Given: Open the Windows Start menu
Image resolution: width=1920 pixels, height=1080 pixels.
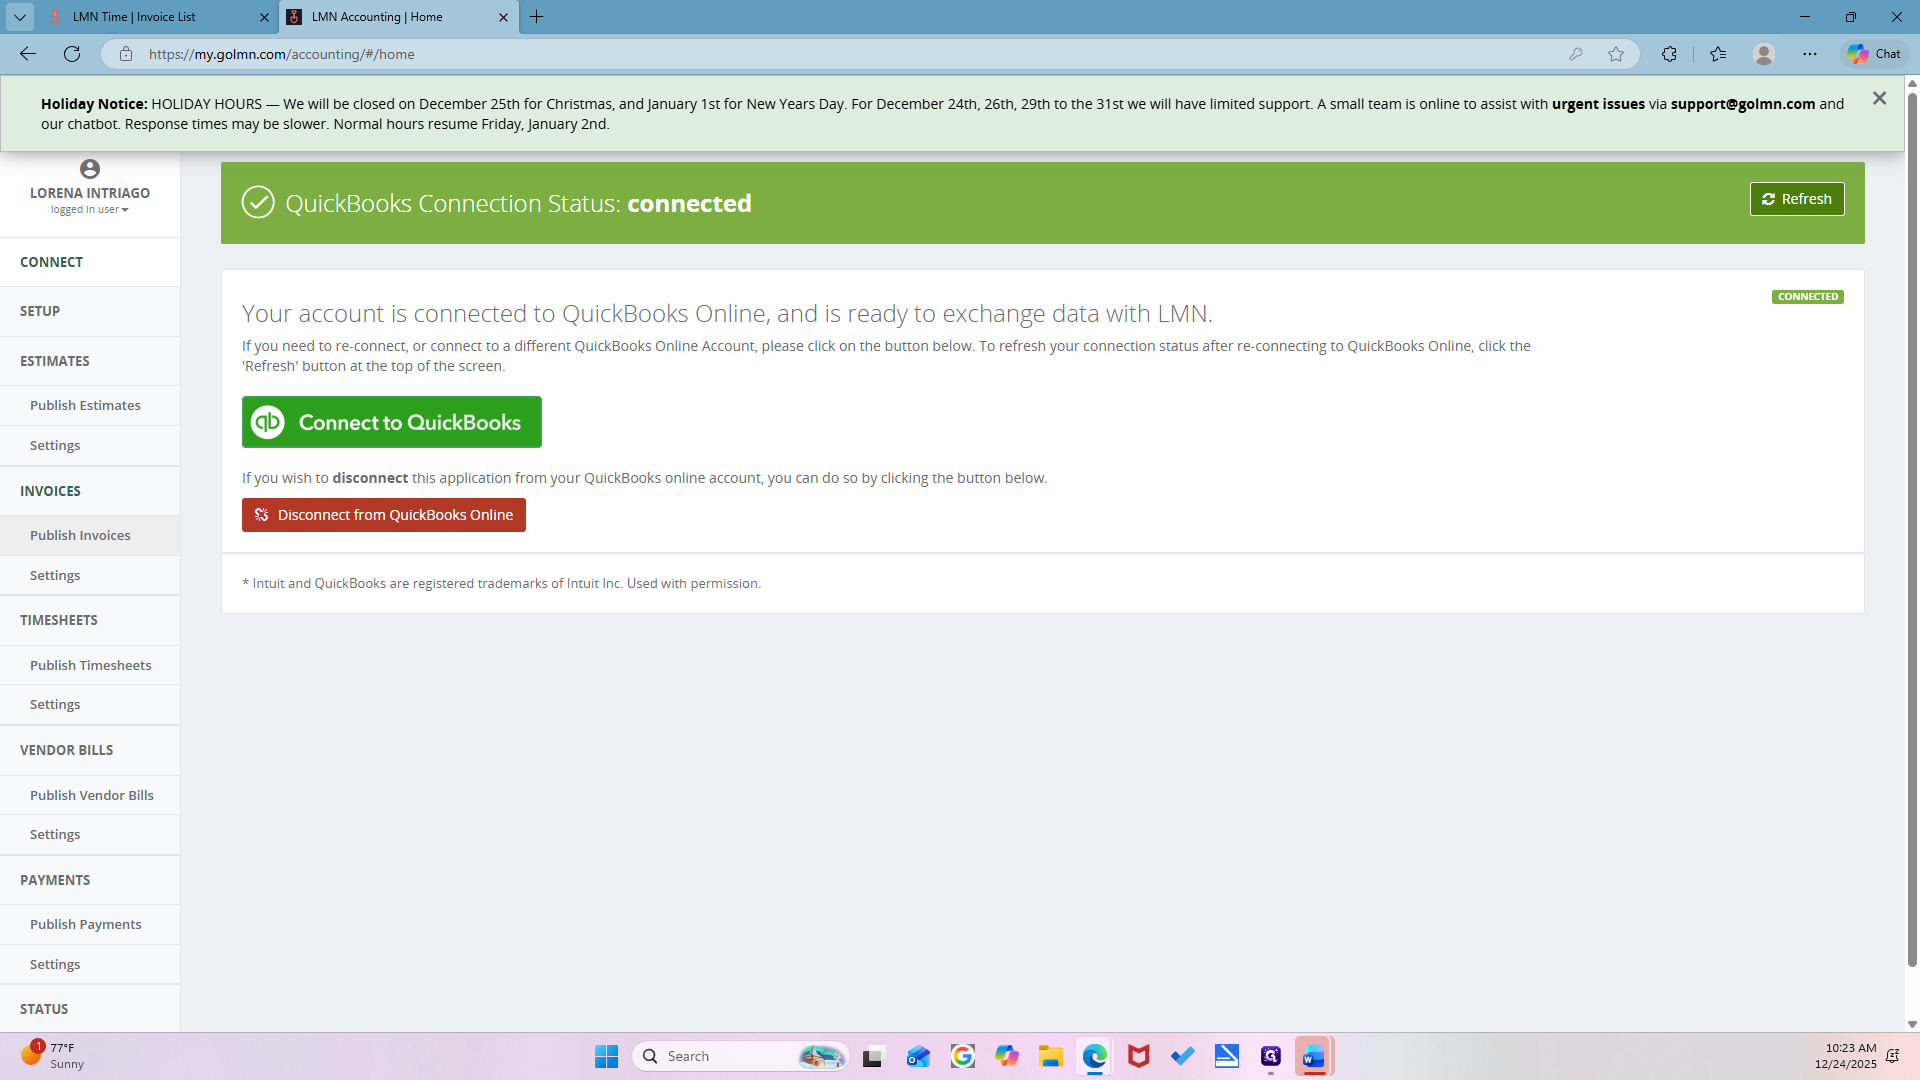Looking at the screenshot, I should pyautogui.click(x=606, y=1056).
